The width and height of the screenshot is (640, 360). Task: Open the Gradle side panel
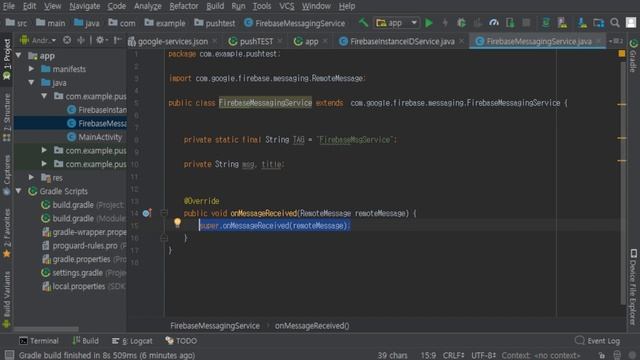click(x=633, y=56)
